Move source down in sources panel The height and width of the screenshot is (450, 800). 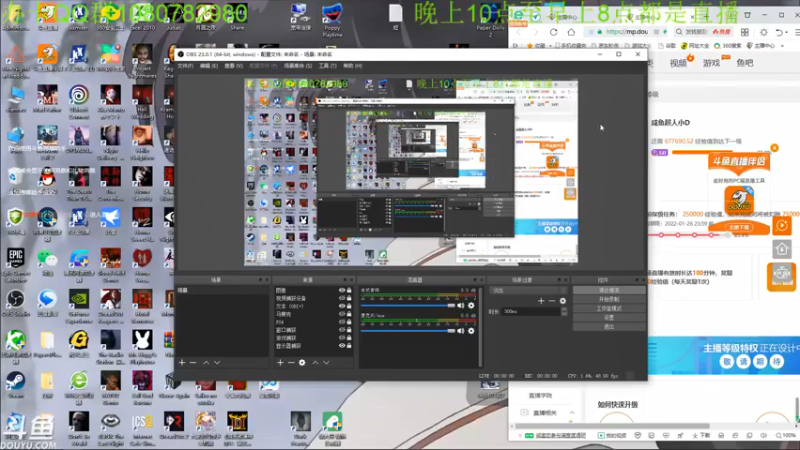[327, 362]
